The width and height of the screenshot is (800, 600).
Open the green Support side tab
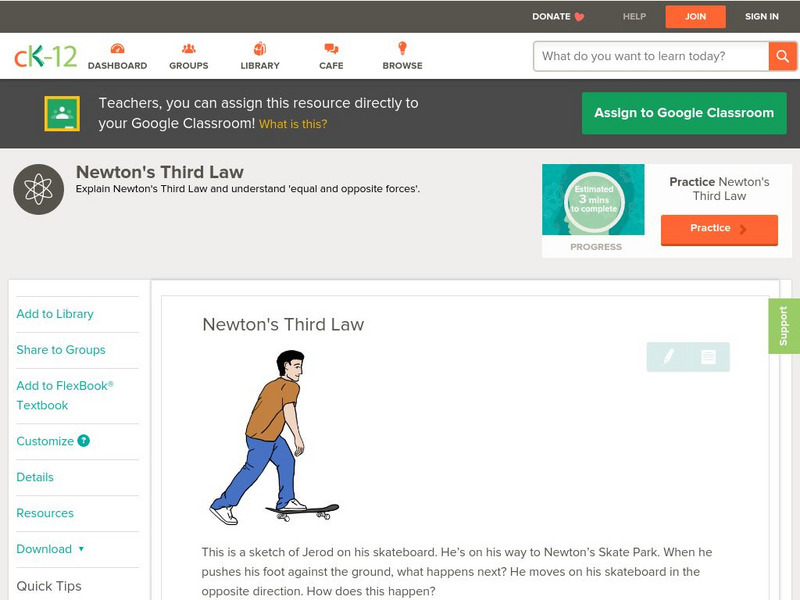coord(784,326)
